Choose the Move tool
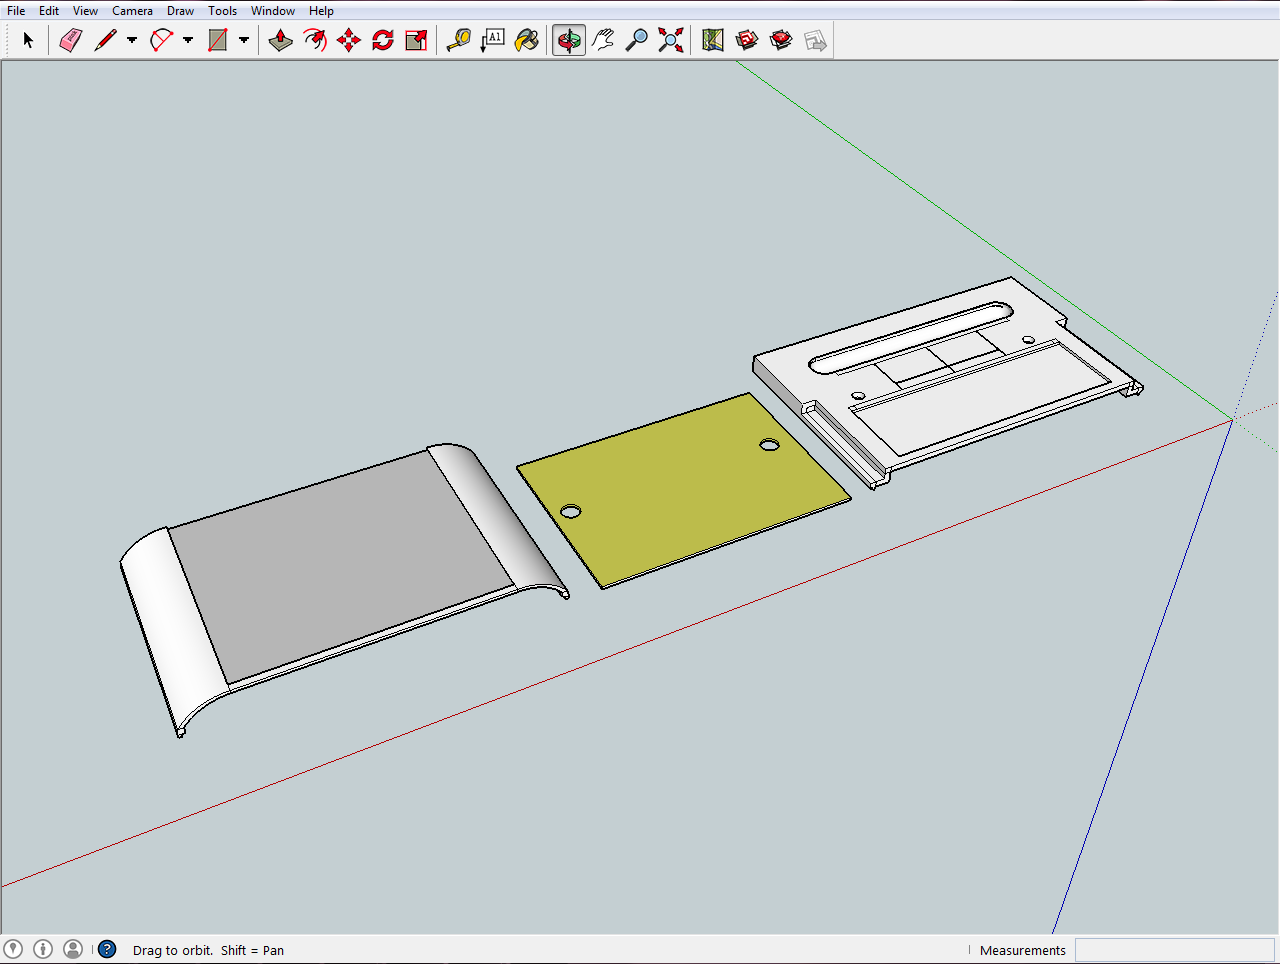 tap(349, 40)
